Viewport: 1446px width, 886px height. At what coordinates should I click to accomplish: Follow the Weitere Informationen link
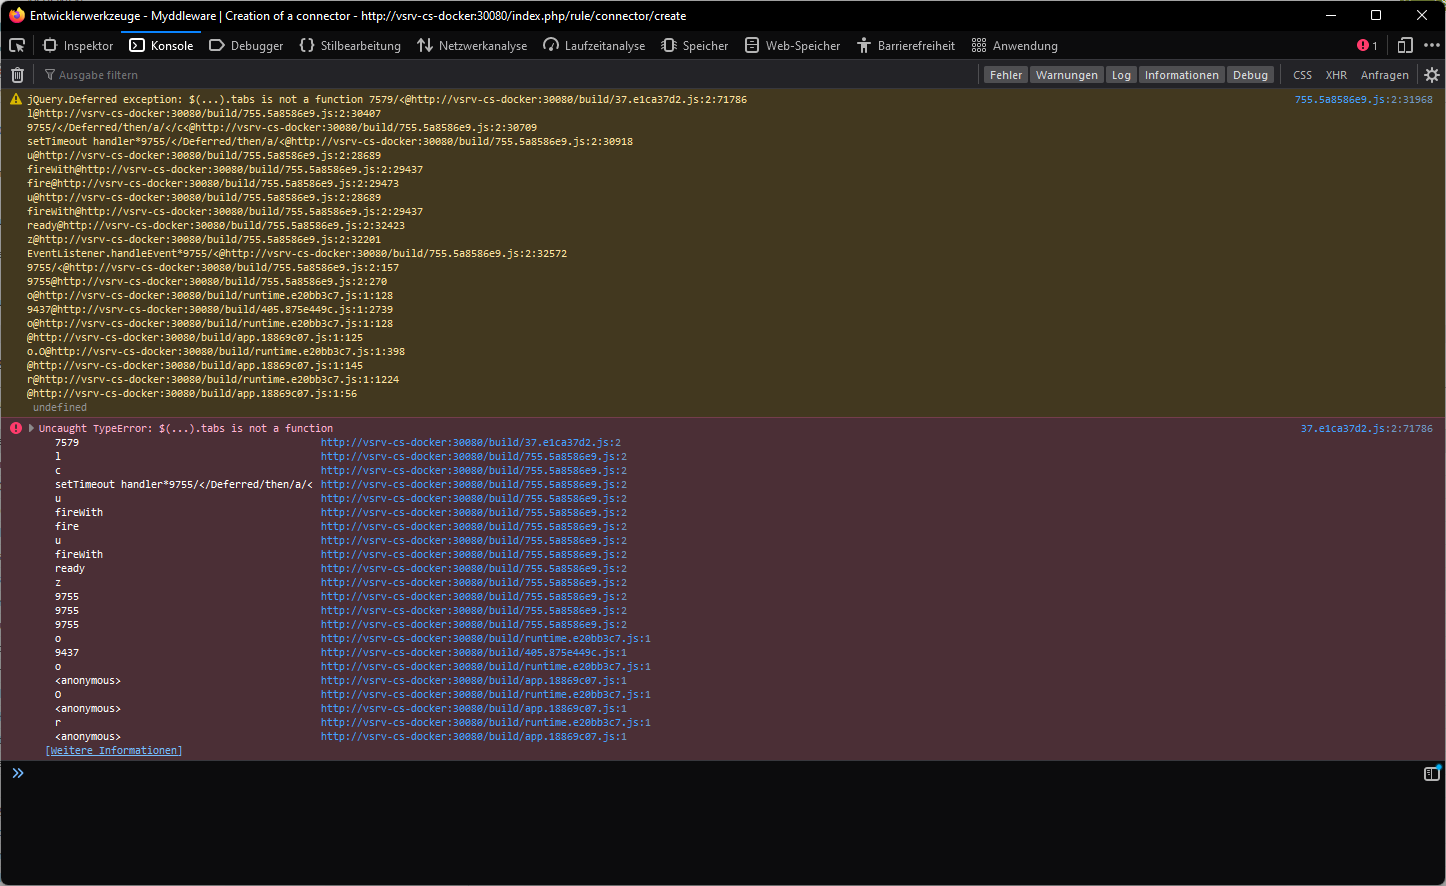pyautogui.click(x=113, y=749)
